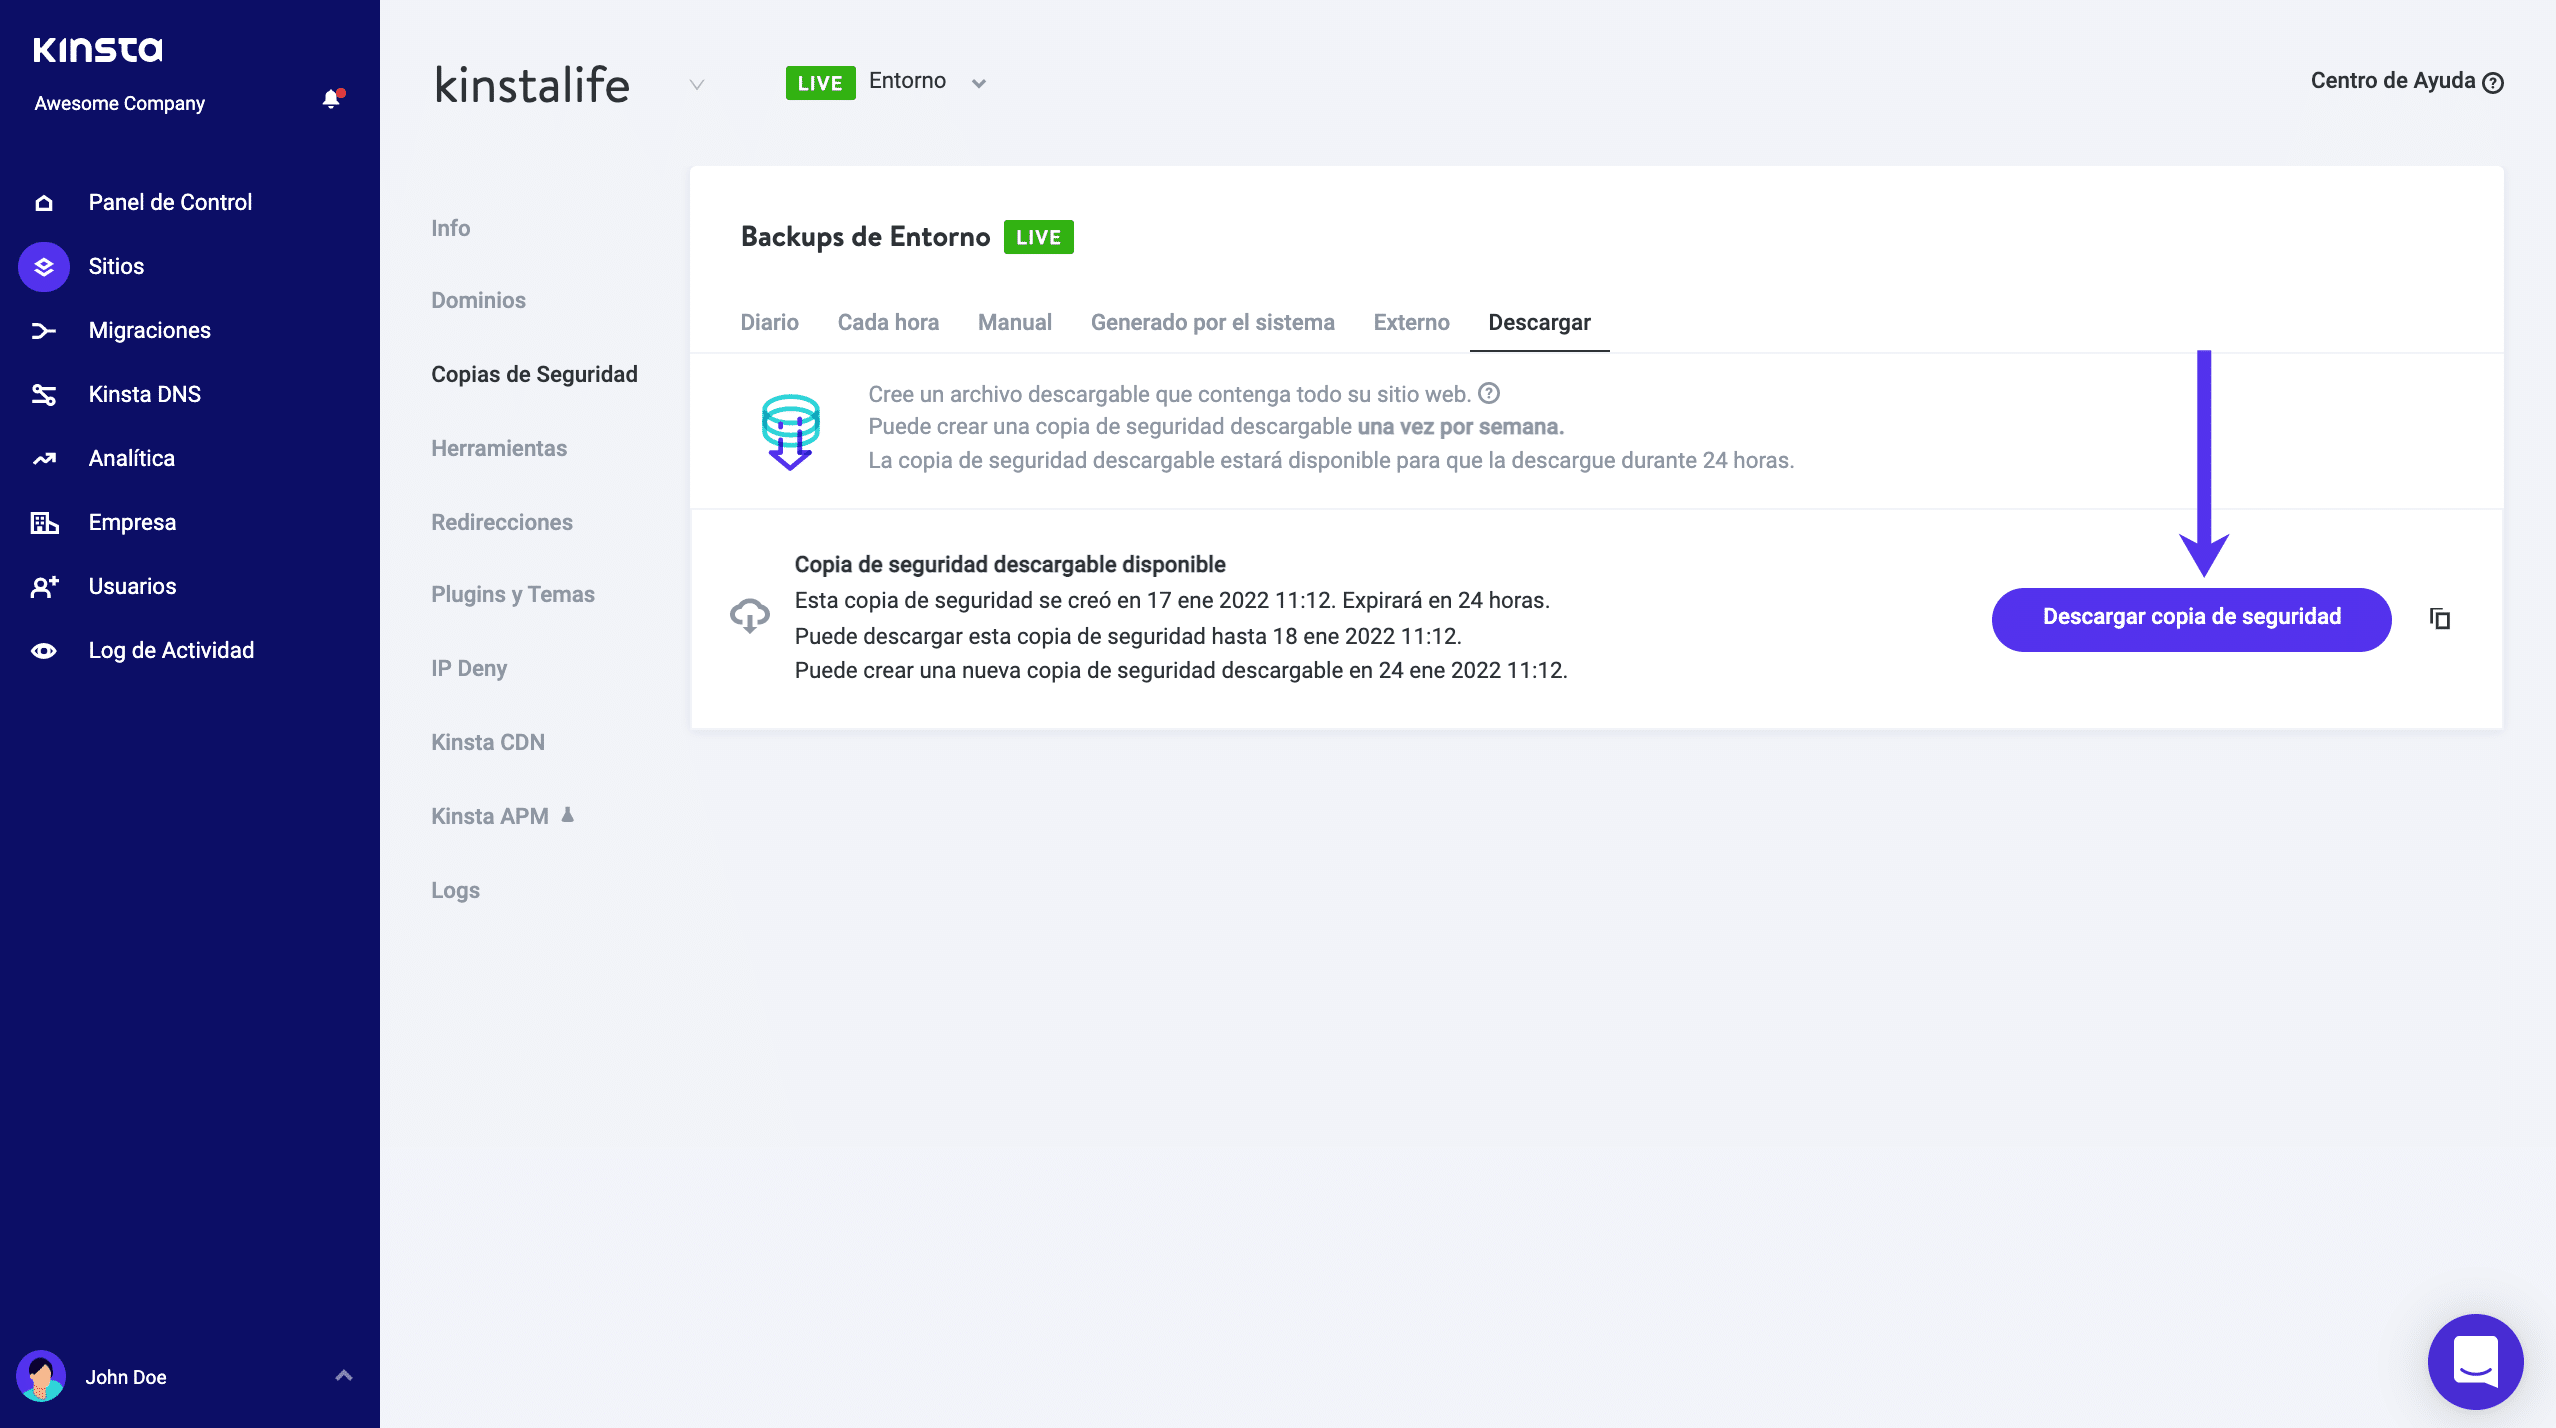
Task: Click the Usuarios add-user icon
Action: [x=44, y=587]
